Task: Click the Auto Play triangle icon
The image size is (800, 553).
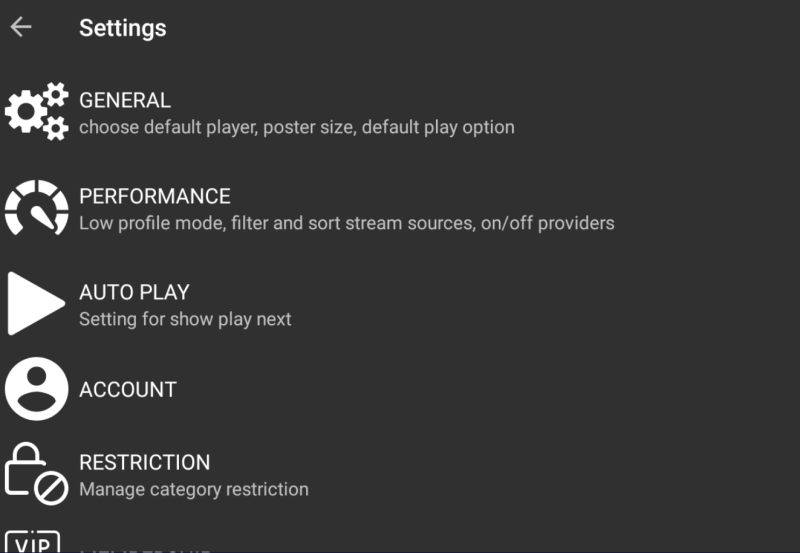Action: 36,303
